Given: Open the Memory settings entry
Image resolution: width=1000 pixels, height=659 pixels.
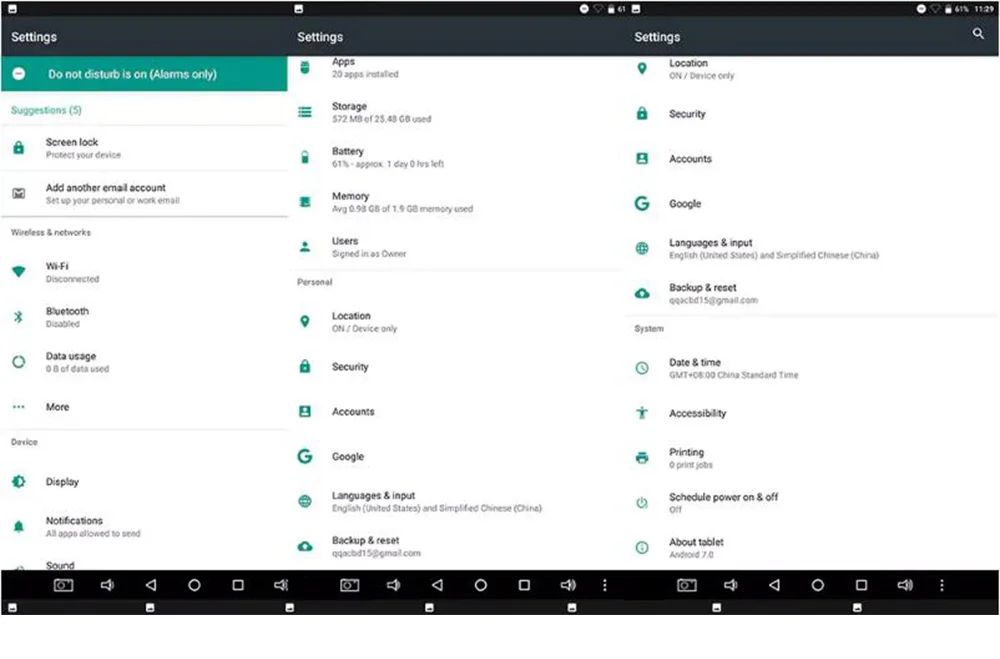Looking at the screenshot, I should [x=456, y=202].
